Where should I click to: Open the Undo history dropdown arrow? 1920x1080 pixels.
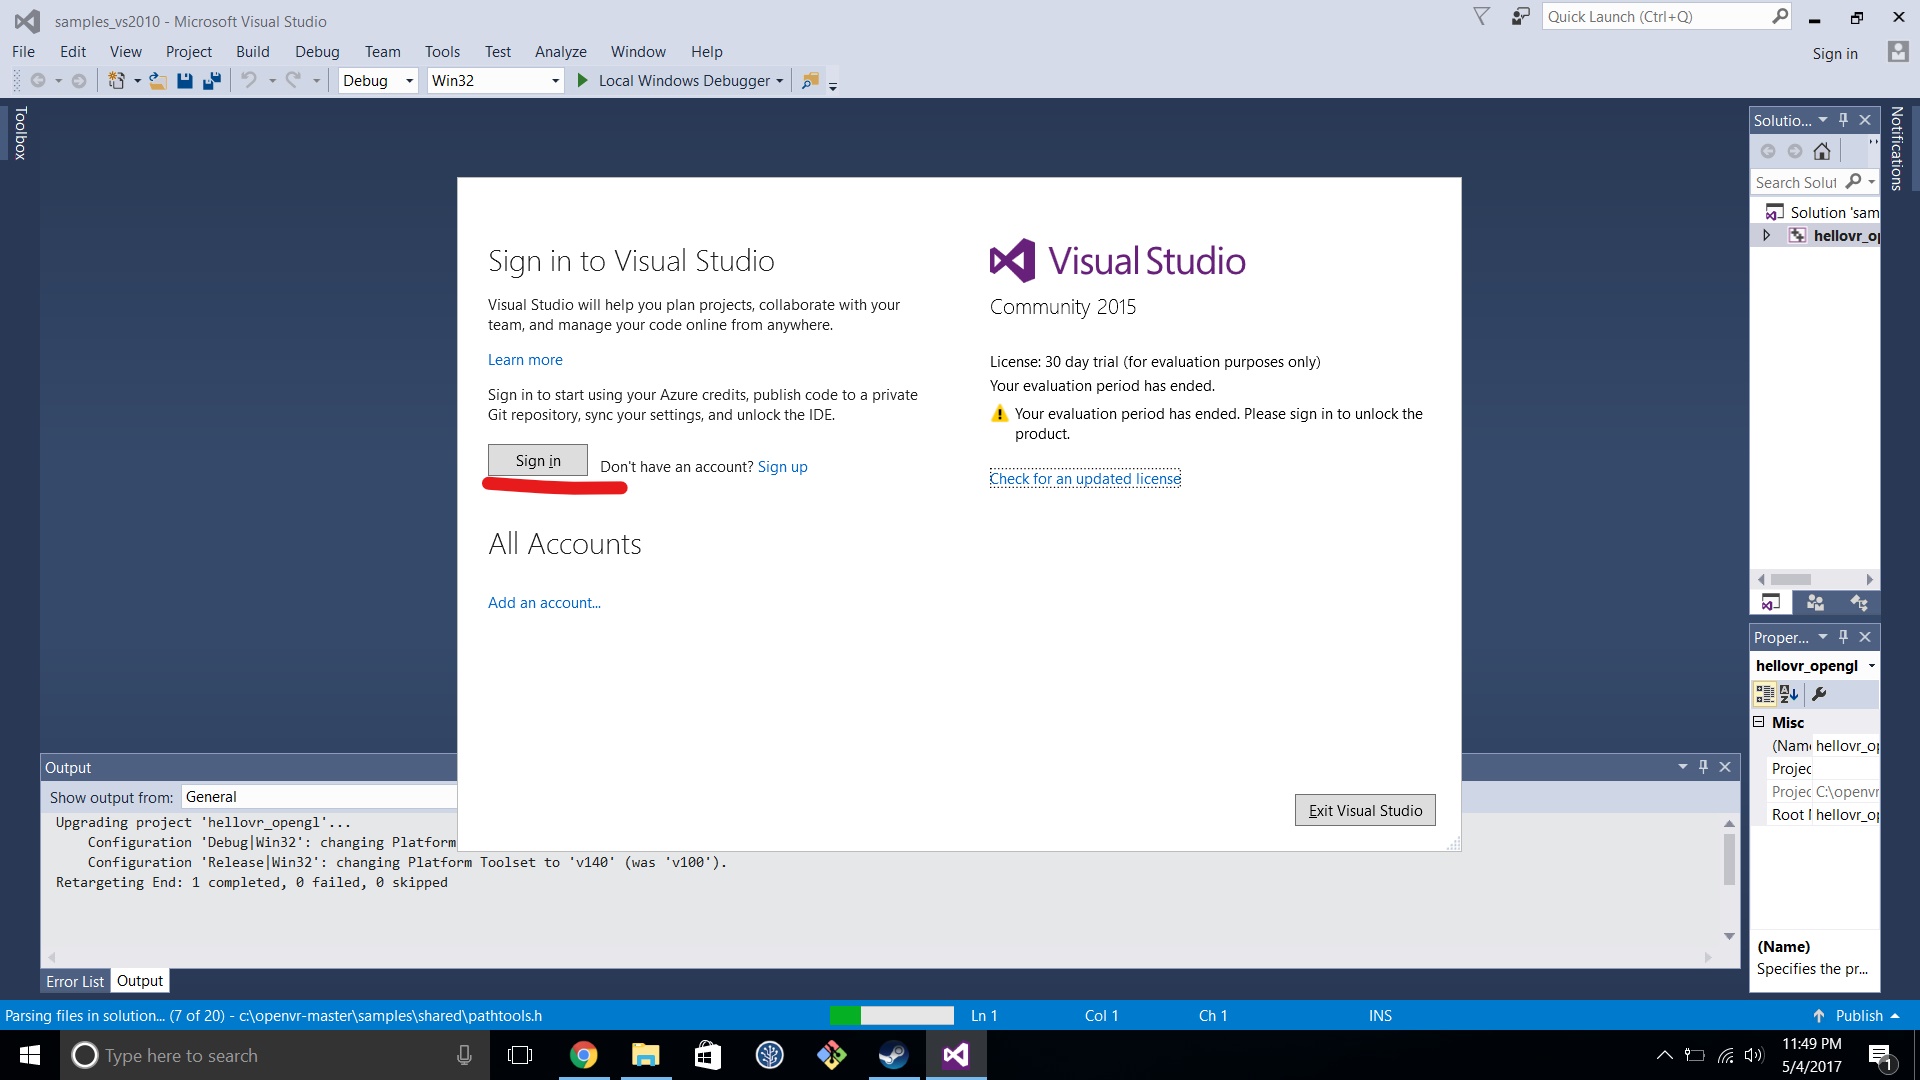pos(272,81)
